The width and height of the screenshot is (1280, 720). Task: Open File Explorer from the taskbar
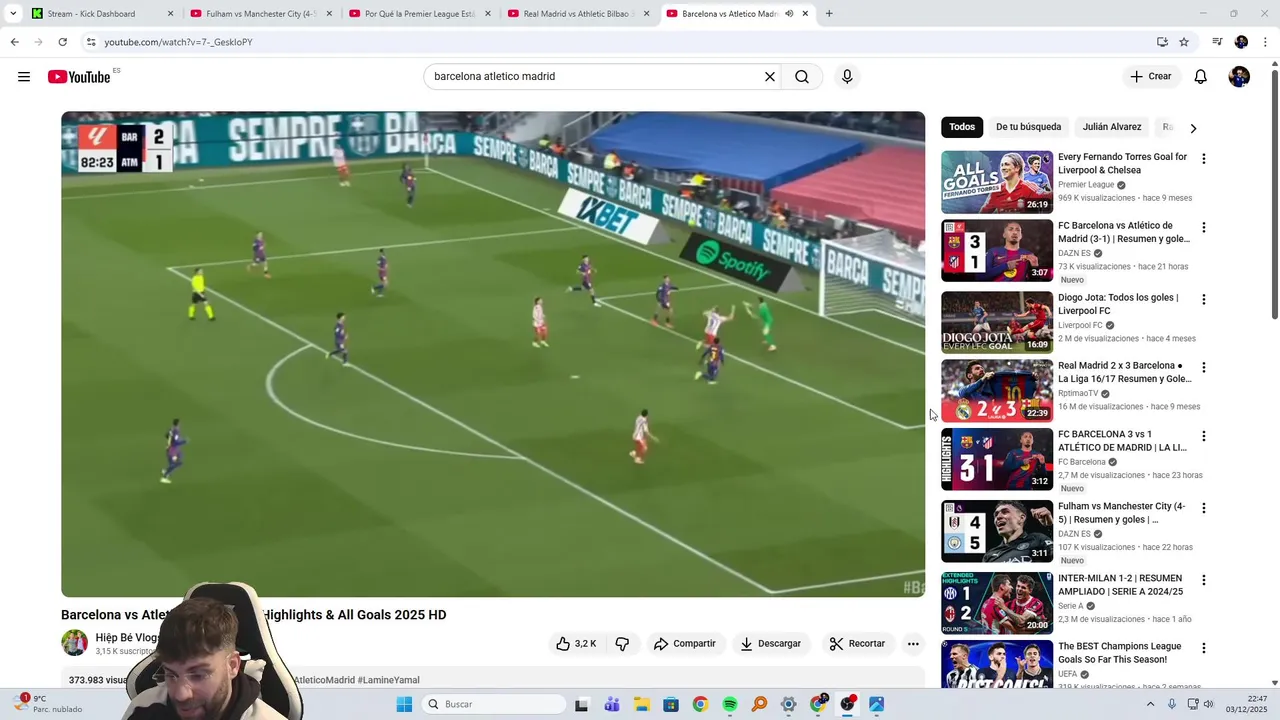point(641,704)
